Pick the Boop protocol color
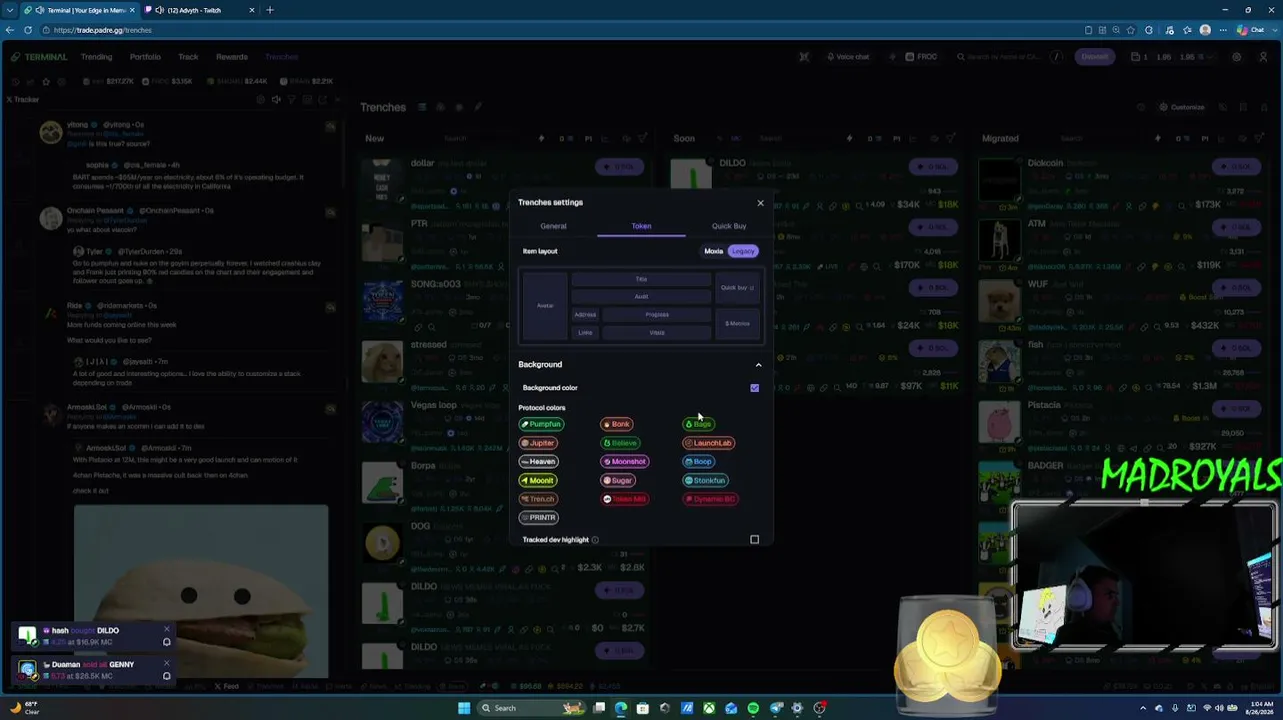This screenshot has height=720, width=1283. coord(698,462)
